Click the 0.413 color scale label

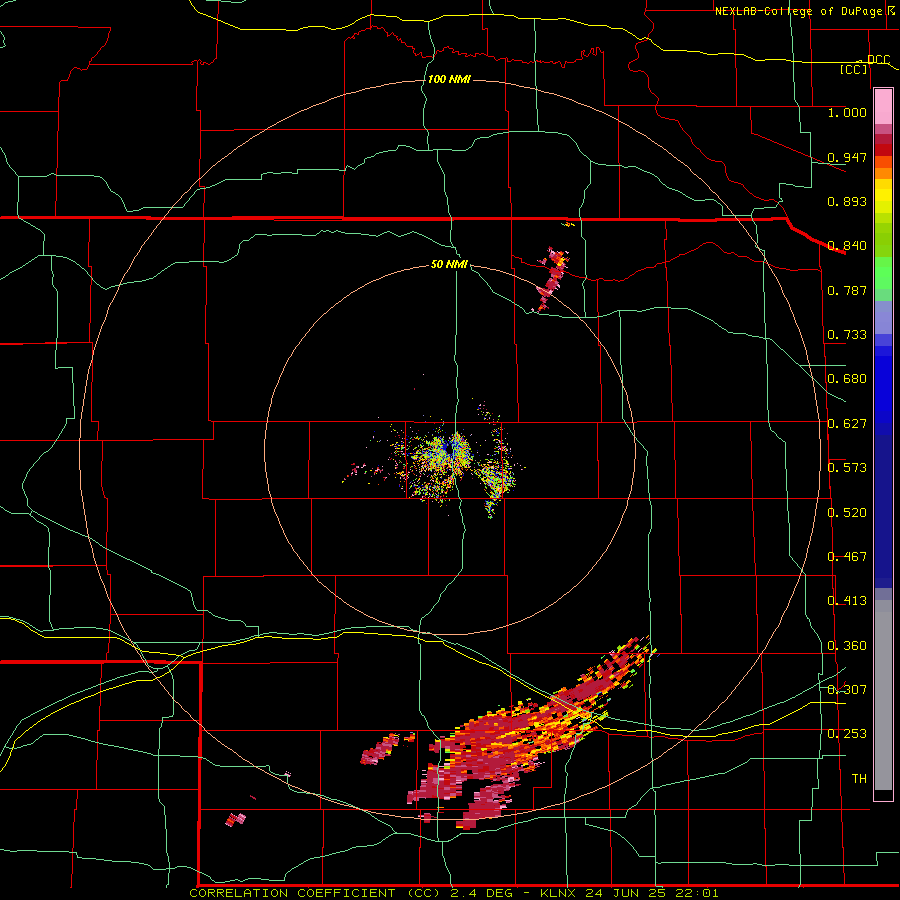pos(847,601)
